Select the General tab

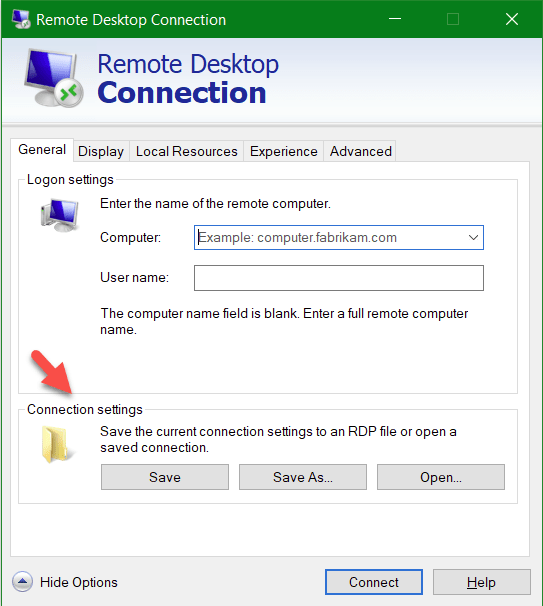coord(42,150)
